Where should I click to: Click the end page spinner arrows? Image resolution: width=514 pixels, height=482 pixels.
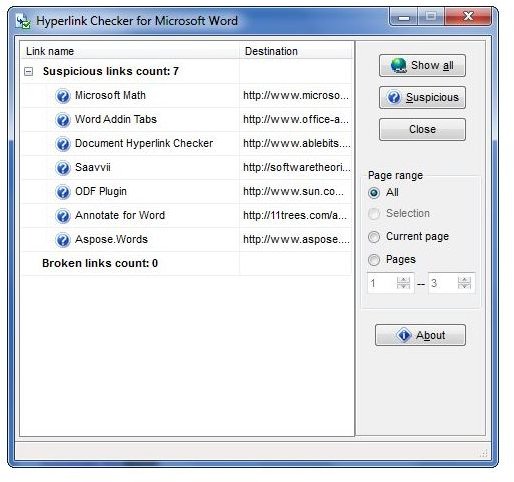tap(464, 283)
